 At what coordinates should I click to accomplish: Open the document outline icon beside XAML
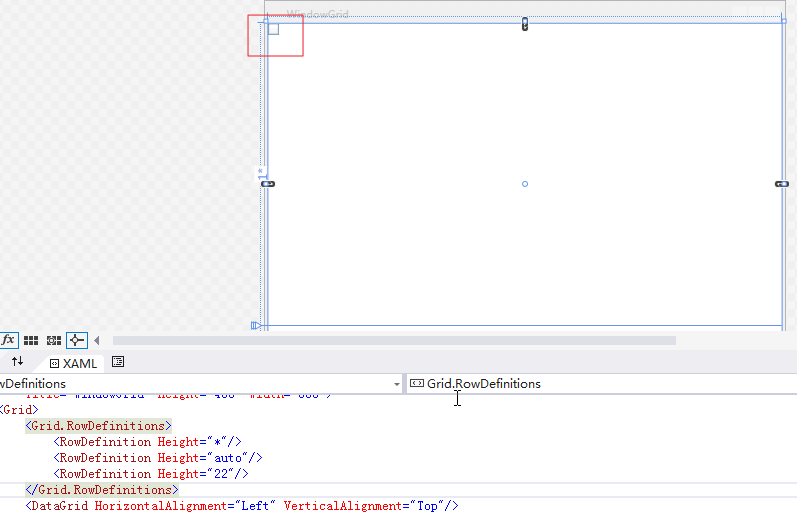(118, 362)
